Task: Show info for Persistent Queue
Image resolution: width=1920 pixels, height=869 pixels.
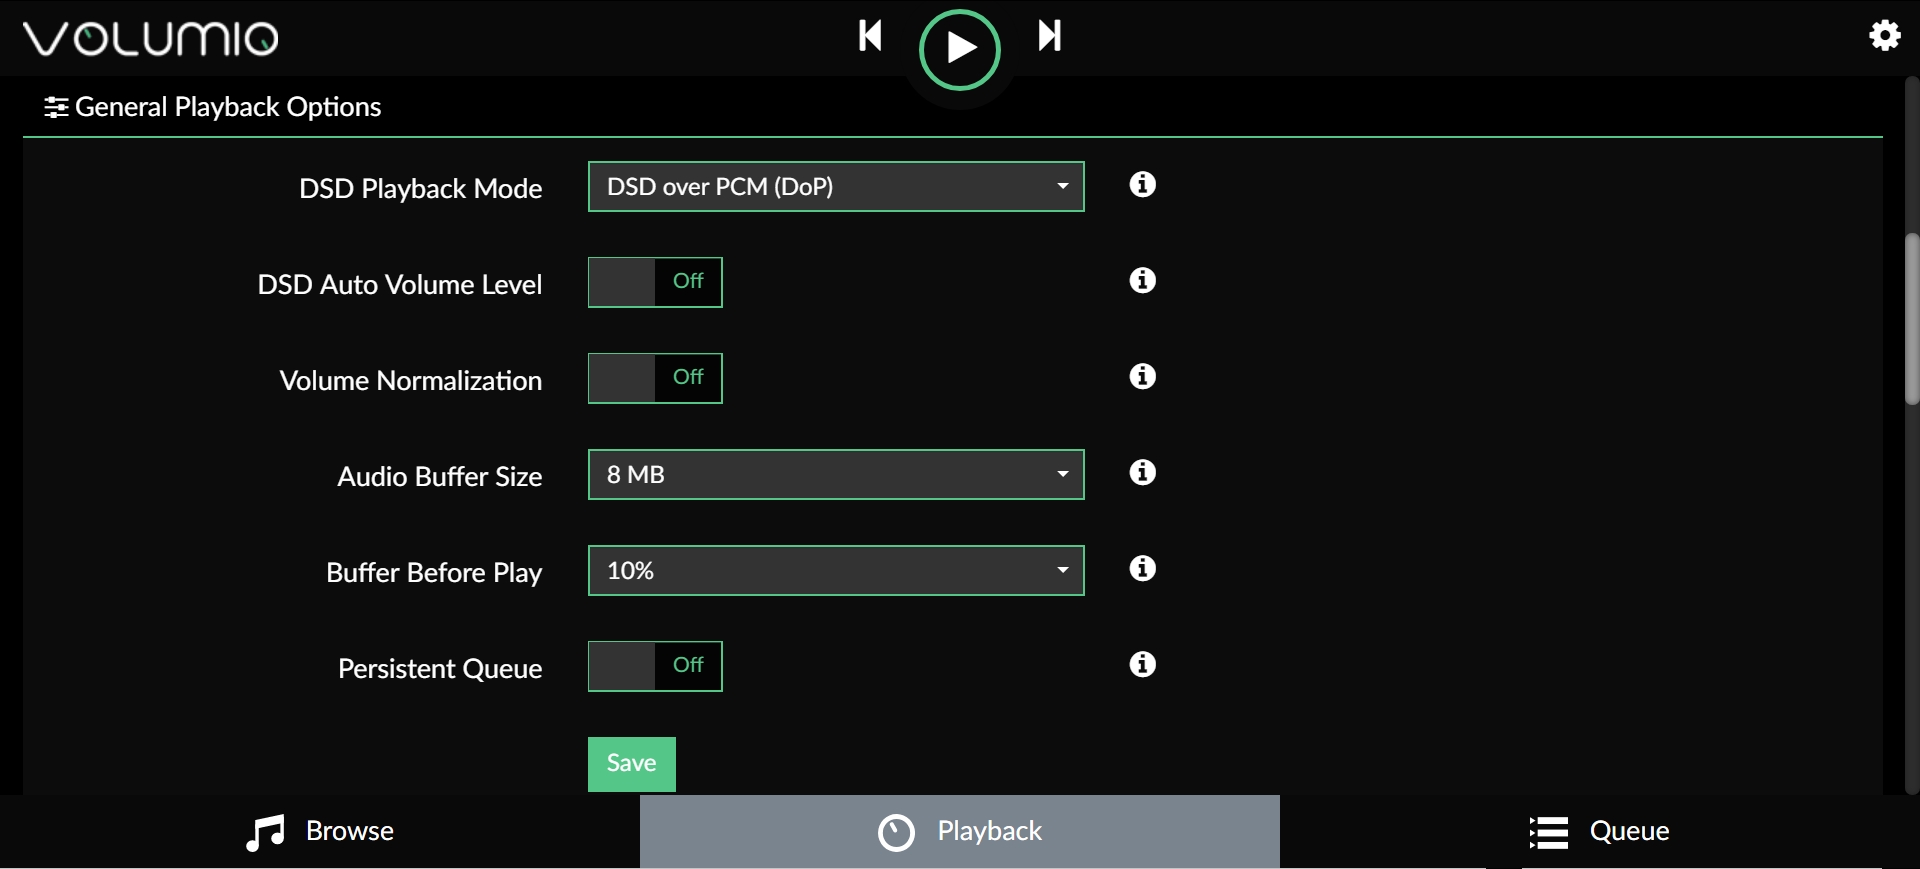Action: [1142, 665]
